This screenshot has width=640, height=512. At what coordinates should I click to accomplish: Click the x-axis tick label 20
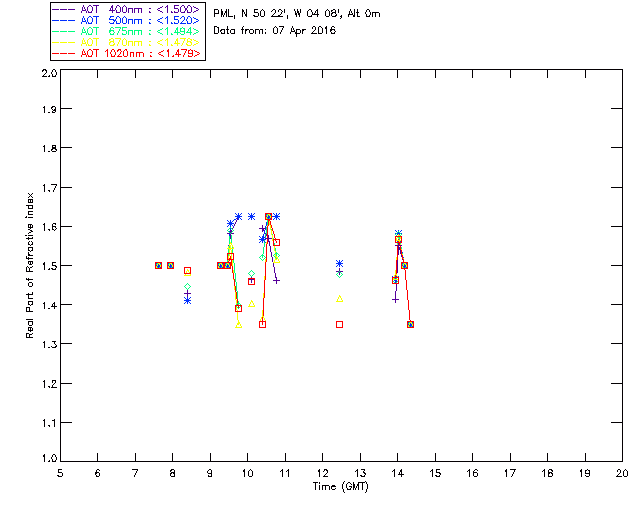point(622,473)
